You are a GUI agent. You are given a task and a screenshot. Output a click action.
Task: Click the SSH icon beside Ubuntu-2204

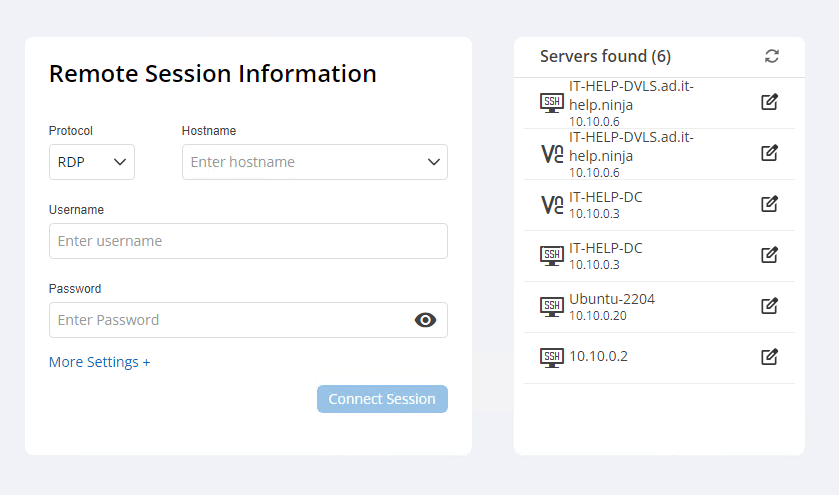tap(551, 306)
